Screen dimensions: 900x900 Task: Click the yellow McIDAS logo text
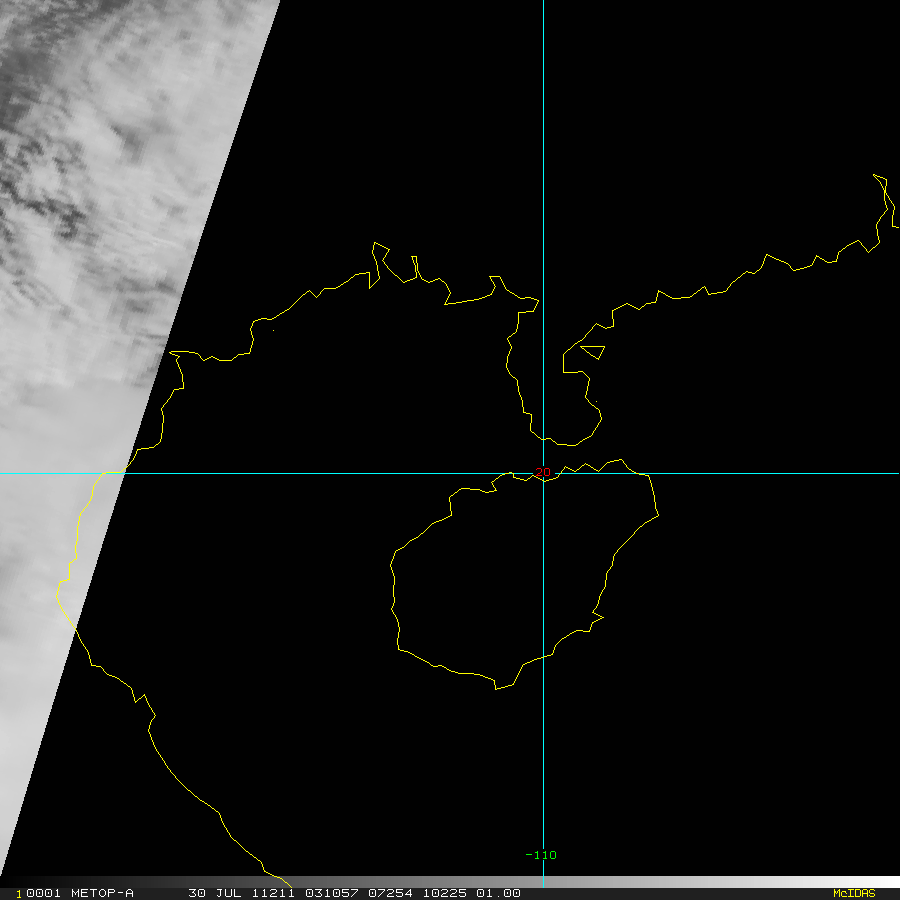tap(854, 893)
